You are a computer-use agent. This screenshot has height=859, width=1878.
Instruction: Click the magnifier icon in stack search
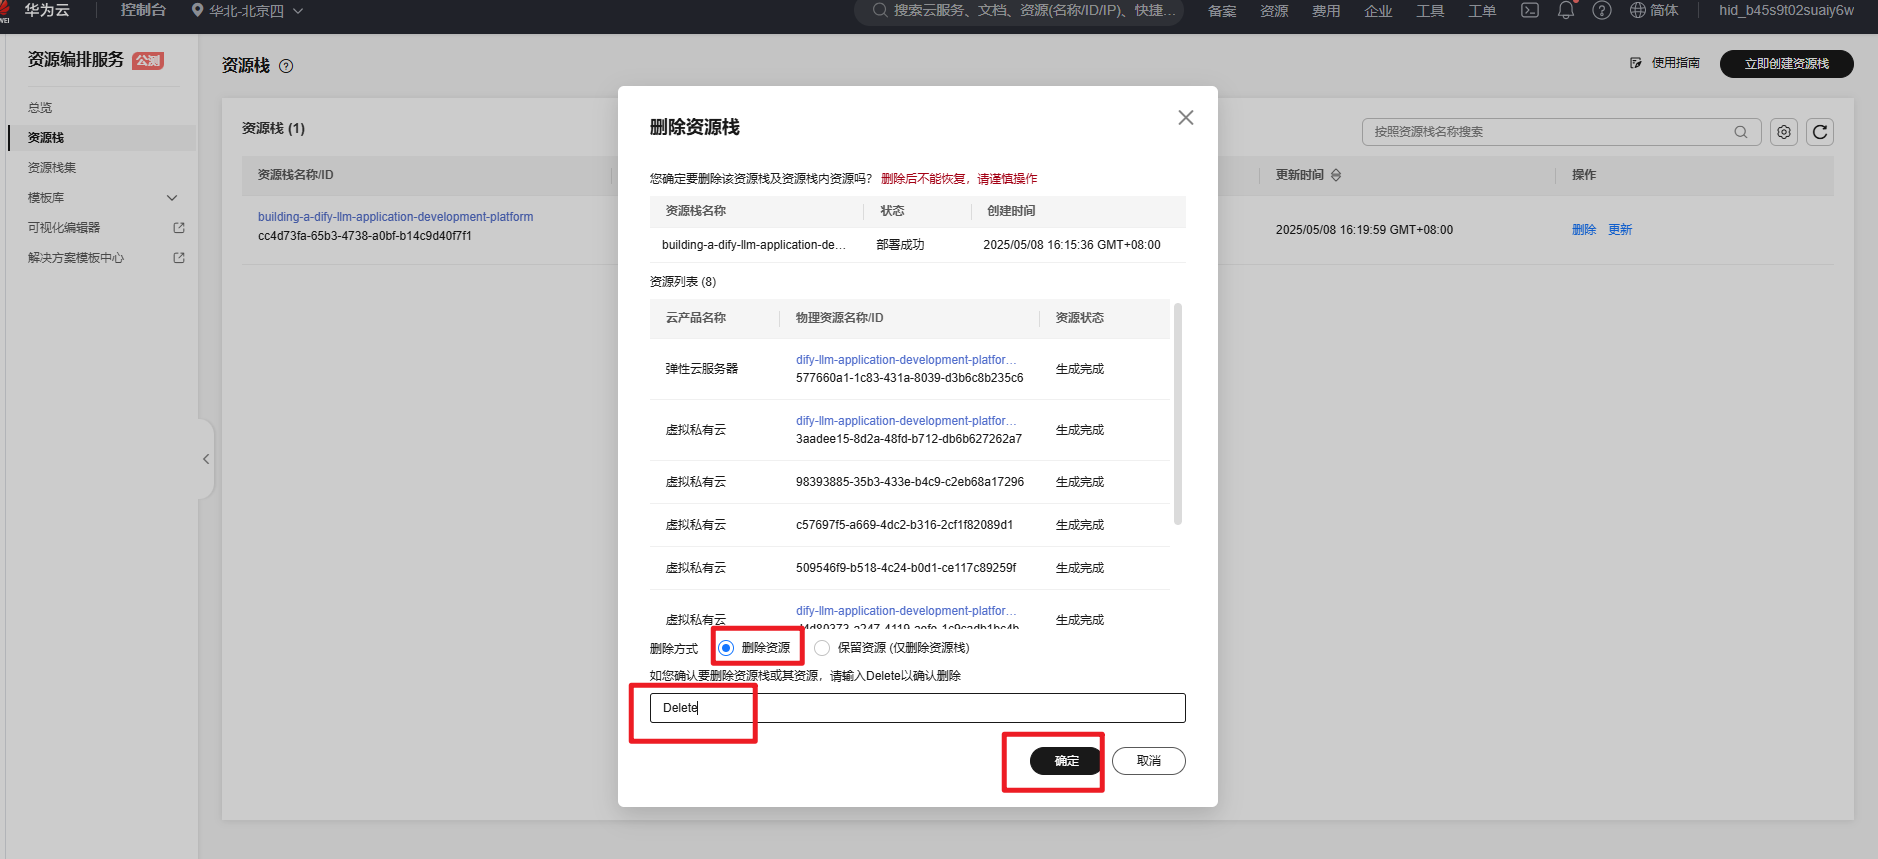coord(1741,132)
